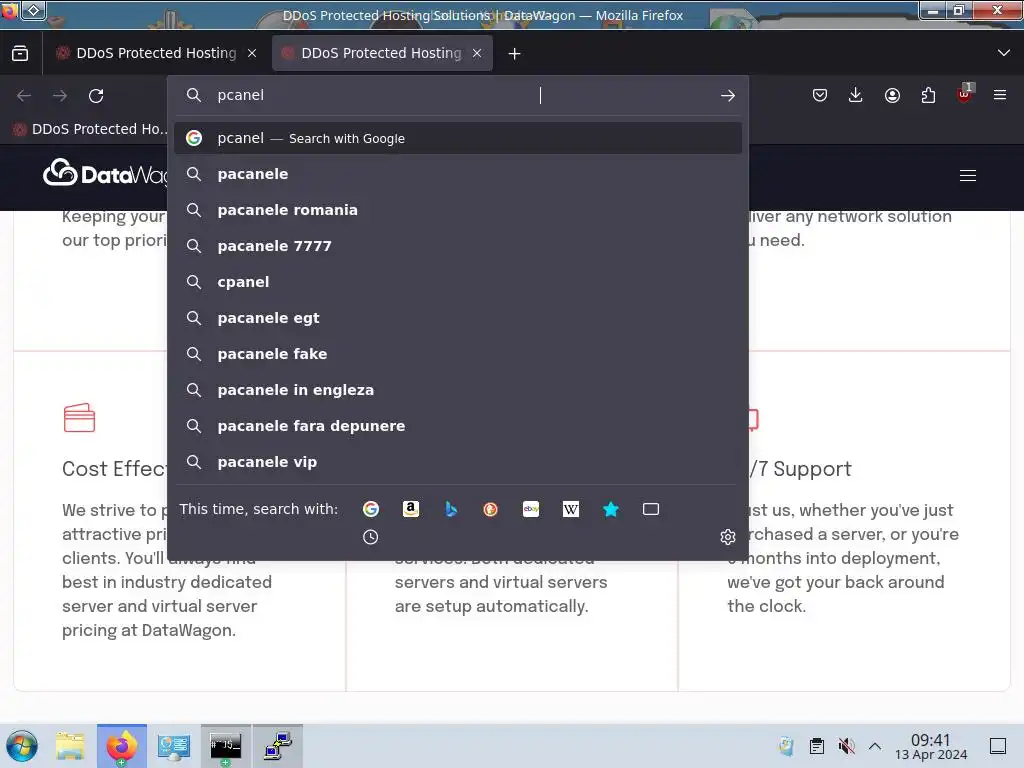Open search settings gear icon
Screen dimensions: 1024x768
coord(728,537)
